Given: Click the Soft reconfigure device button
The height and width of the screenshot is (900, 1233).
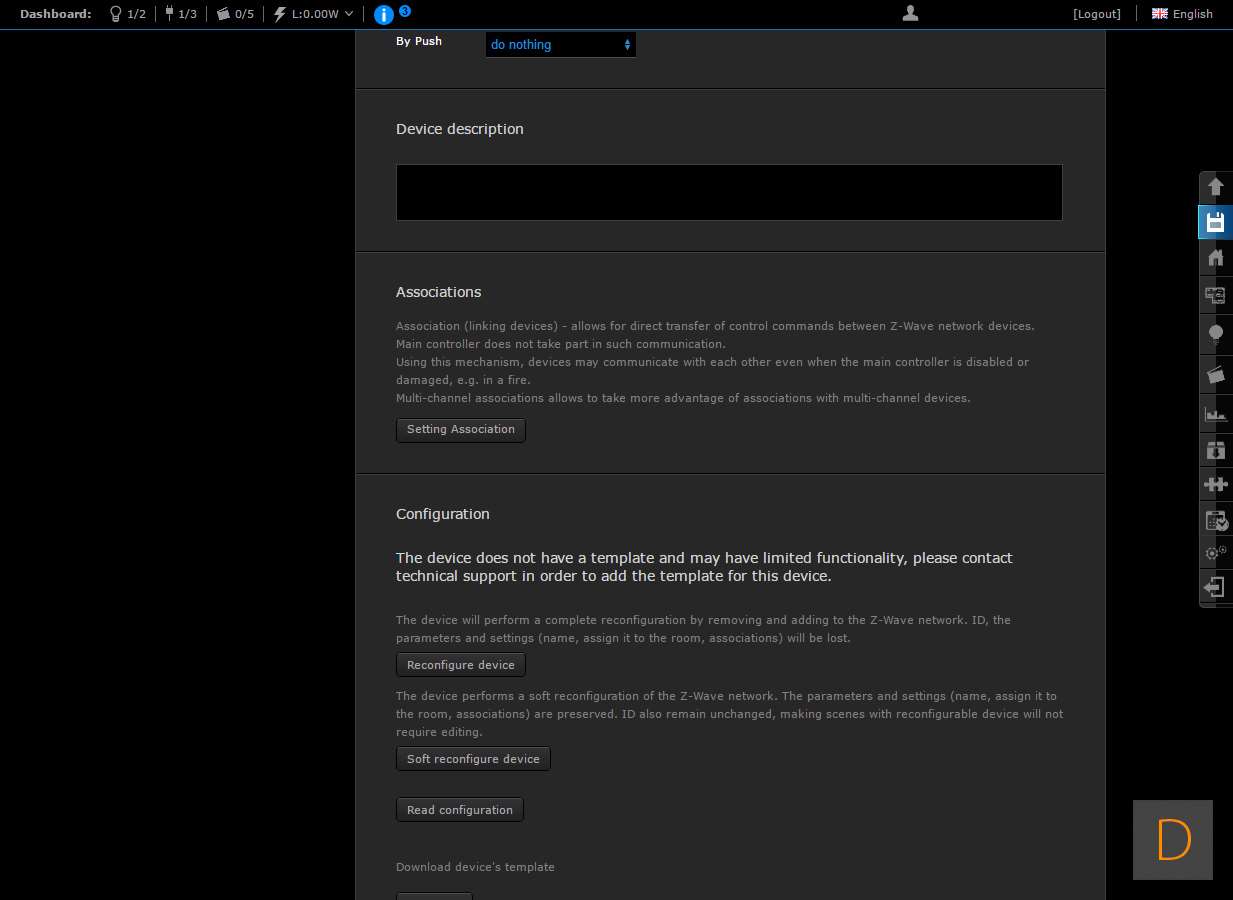Looking at the screenshot, I should coord(473,759).
